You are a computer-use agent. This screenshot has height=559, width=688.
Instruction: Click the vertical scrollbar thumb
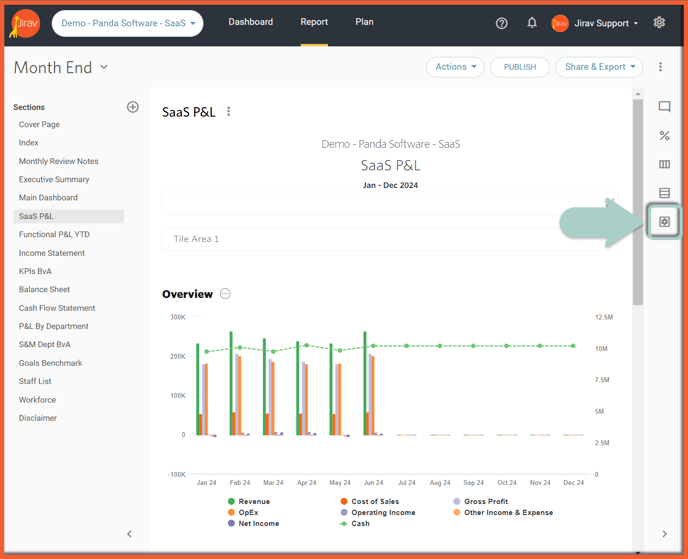coord(638,202)
